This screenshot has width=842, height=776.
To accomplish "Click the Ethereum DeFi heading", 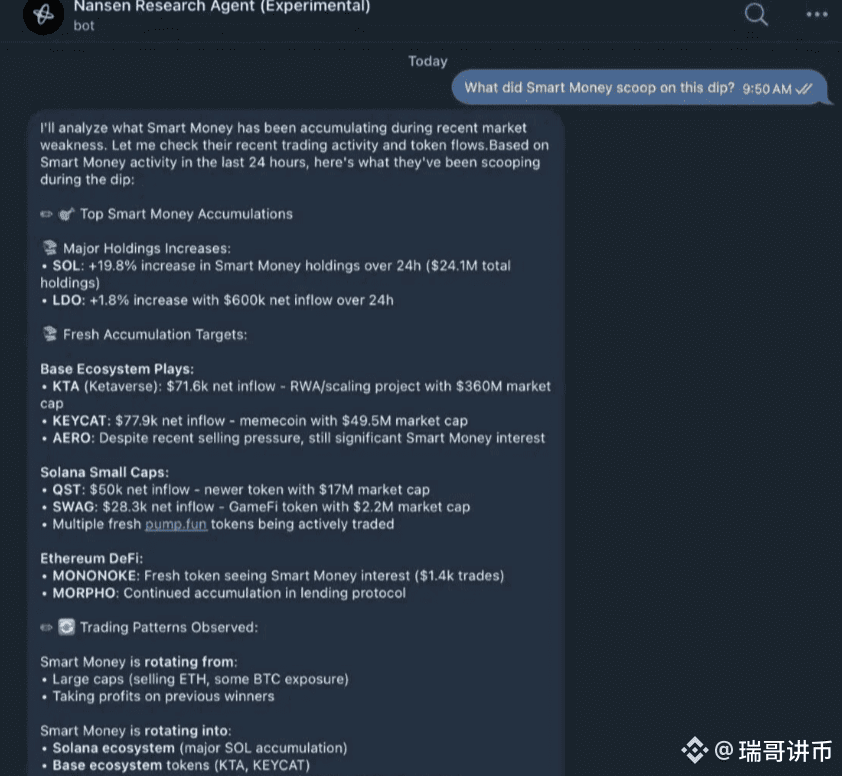I will (92, 559).
